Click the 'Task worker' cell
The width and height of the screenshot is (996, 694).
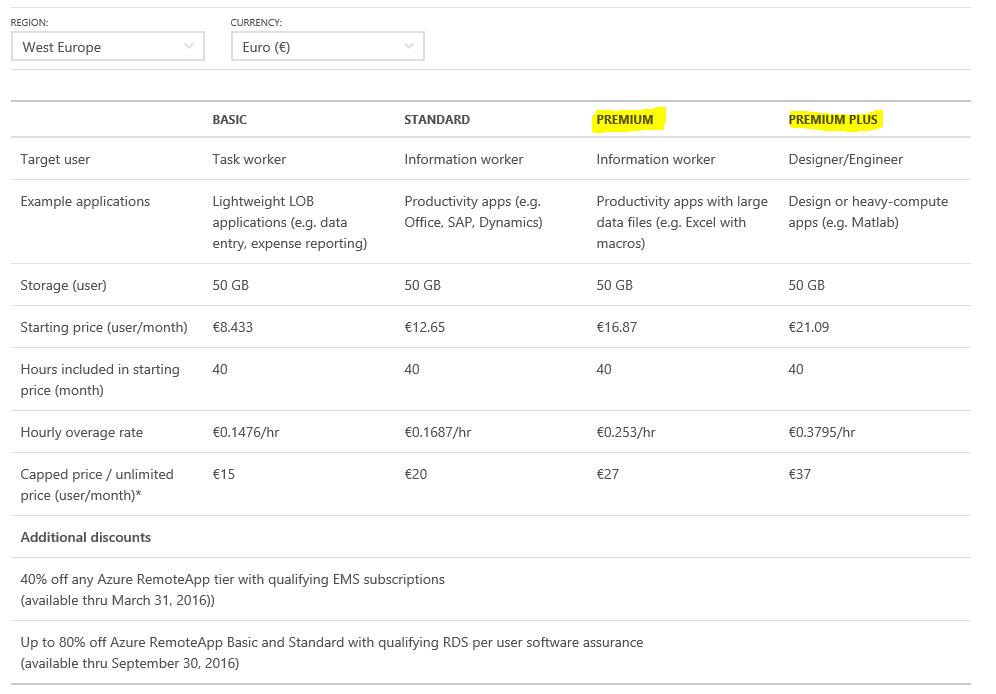click(249, 159)
